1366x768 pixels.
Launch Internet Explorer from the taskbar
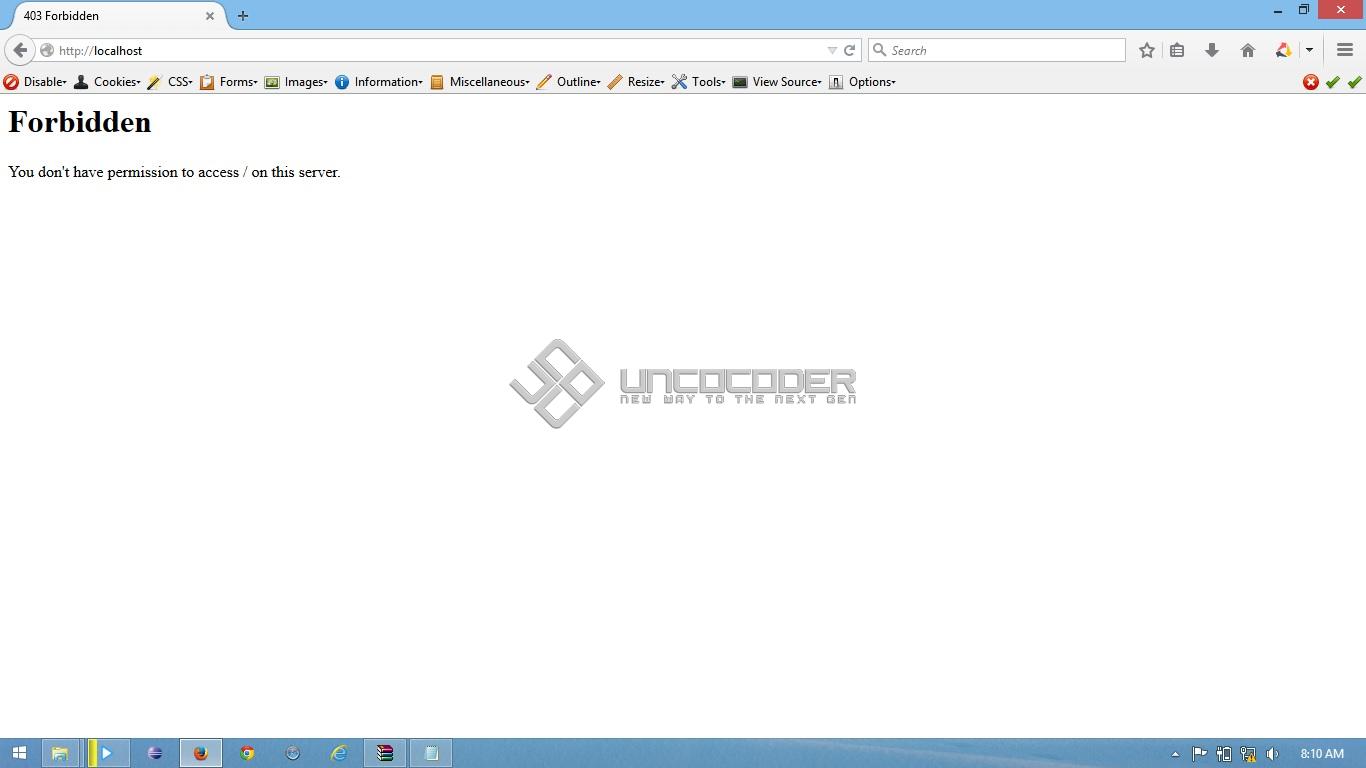339,753
